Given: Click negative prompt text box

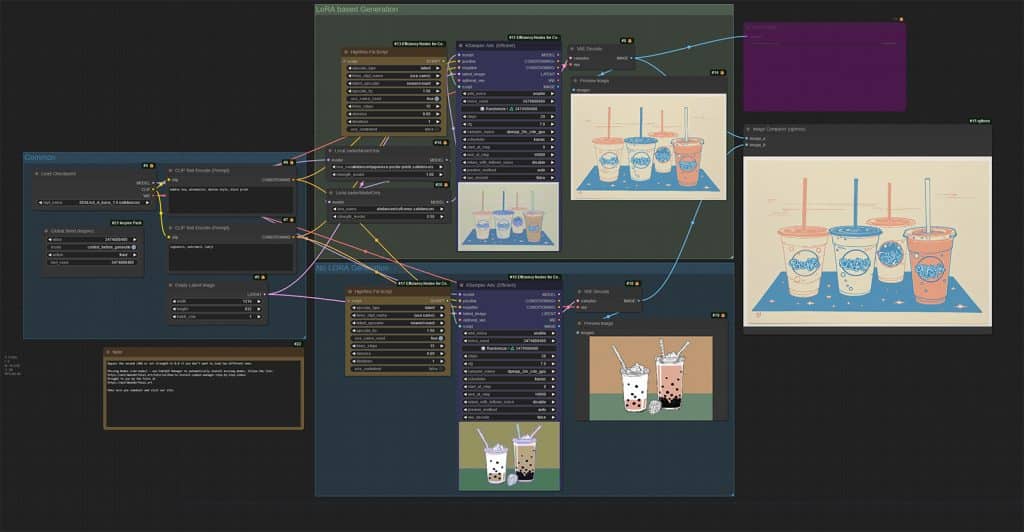Looking at the screenshot, I should coord(231,257).
